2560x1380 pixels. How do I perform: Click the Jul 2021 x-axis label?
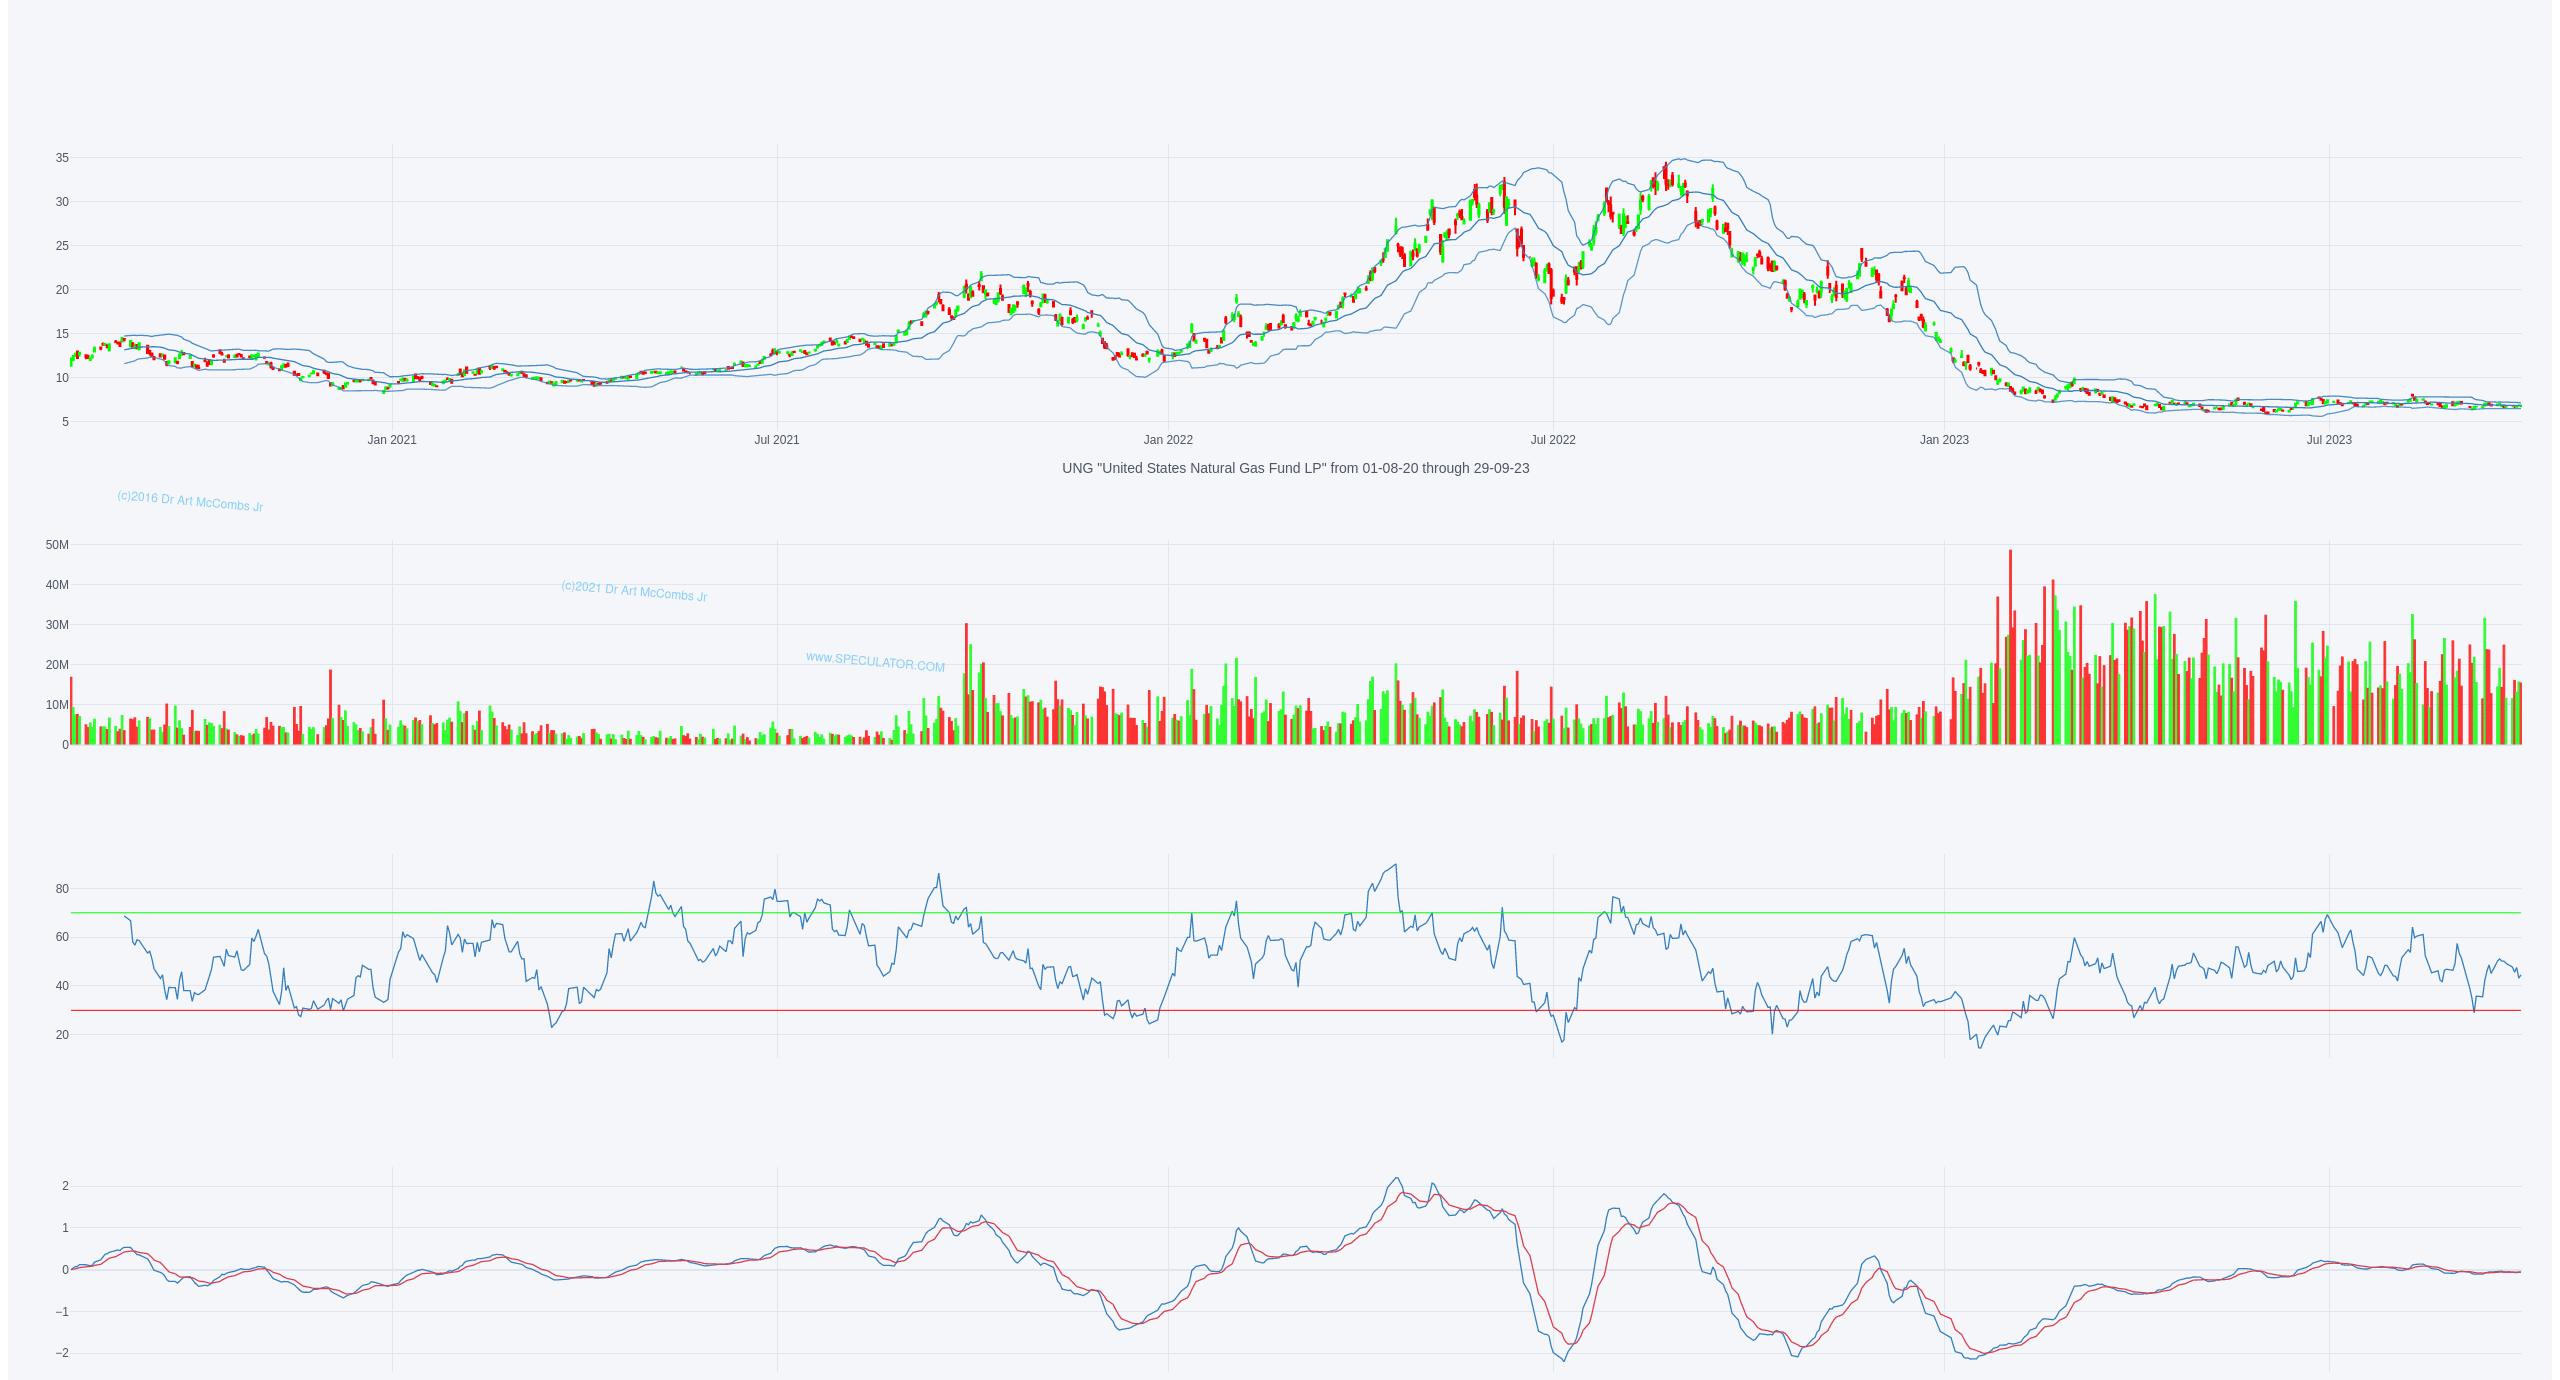[x=777, y=440]
